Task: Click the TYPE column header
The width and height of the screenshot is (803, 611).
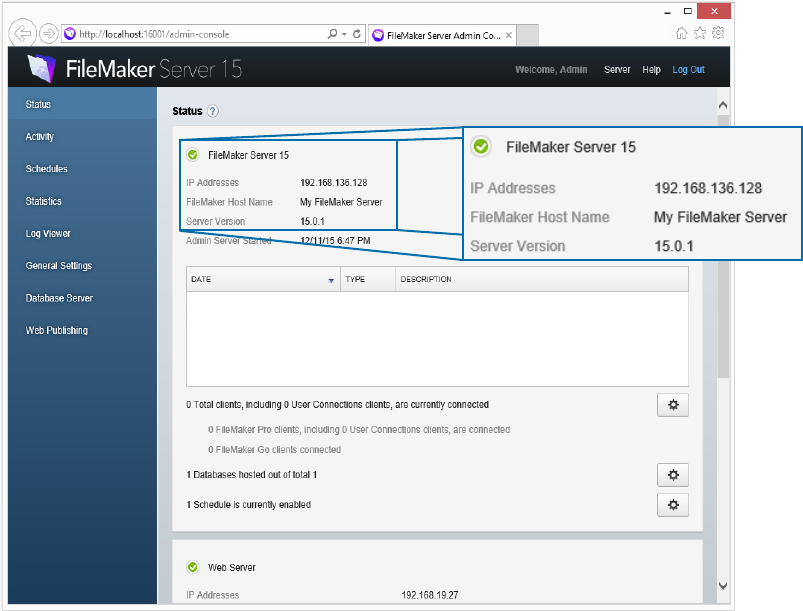Action: point(368,279)
